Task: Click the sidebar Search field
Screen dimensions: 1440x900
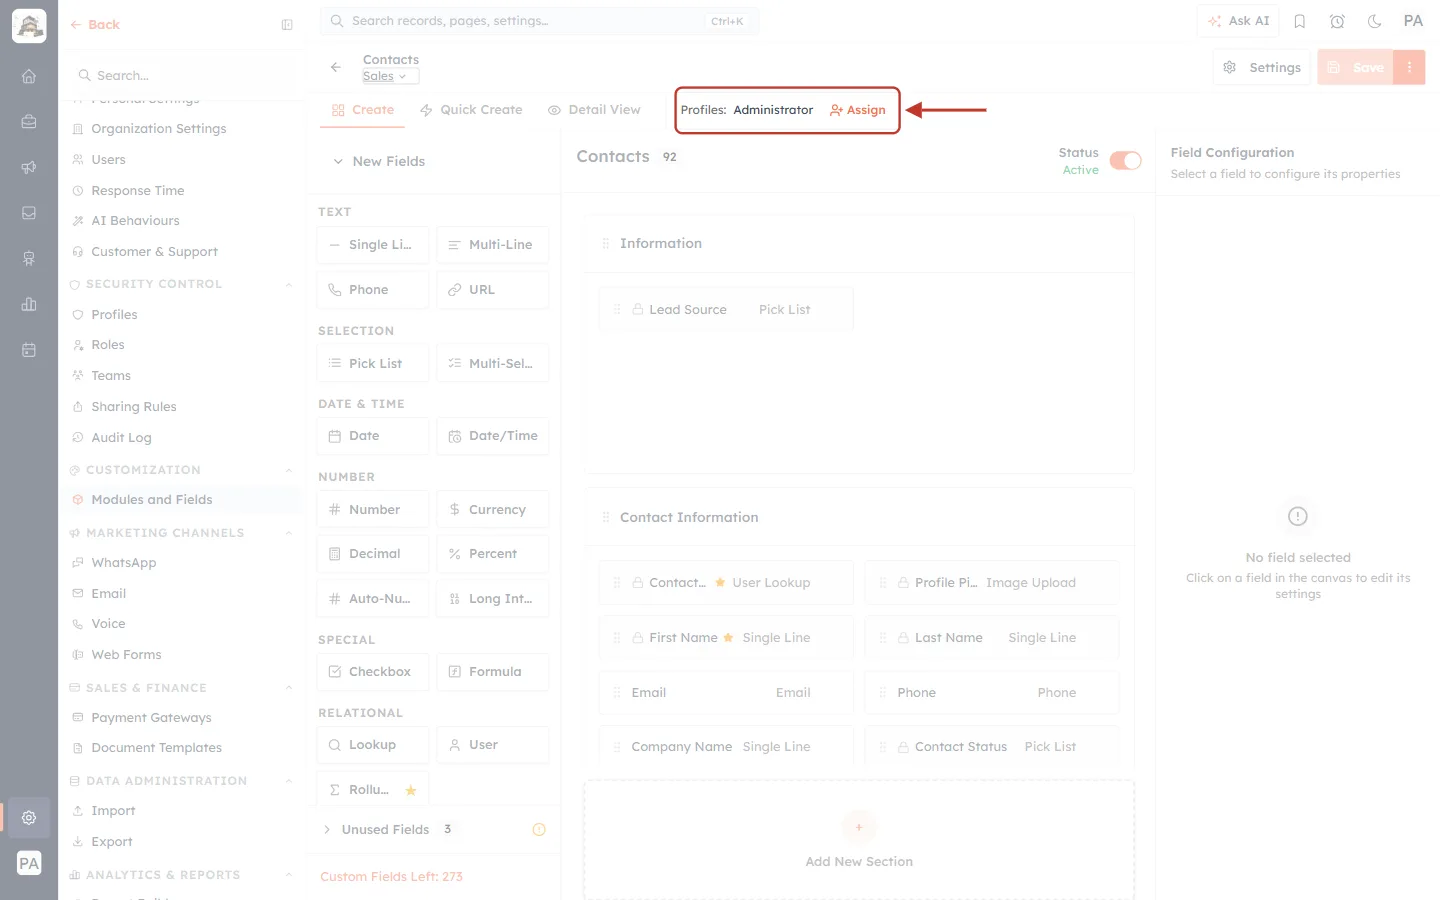Action: pyautogui.click(x=186, y=76)
